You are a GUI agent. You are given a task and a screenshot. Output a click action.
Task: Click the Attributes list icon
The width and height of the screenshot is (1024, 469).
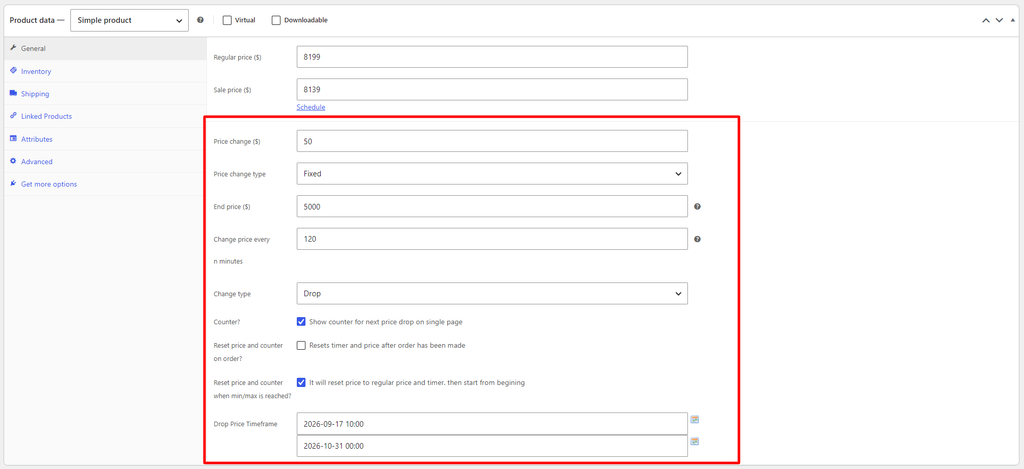[x=13, y=138]
